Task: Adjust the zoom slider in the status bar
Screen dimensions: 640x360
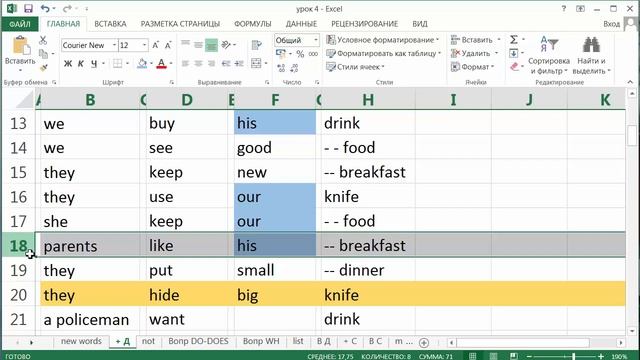Action: [x=573, y=357]
